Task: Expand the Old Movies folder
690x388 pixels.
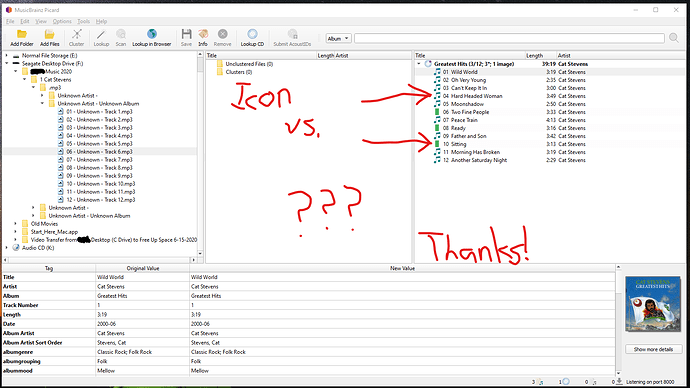Action: pos(15,224)
